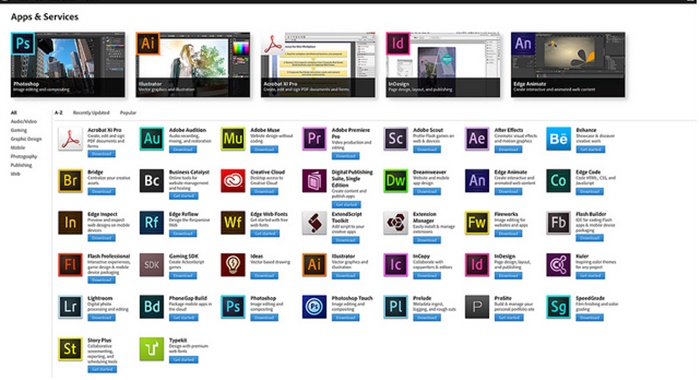Screen dimensions: 700x380
Task: Click the Gaming SDK icon
Action: pyautogui.click(x=151, y=265)
